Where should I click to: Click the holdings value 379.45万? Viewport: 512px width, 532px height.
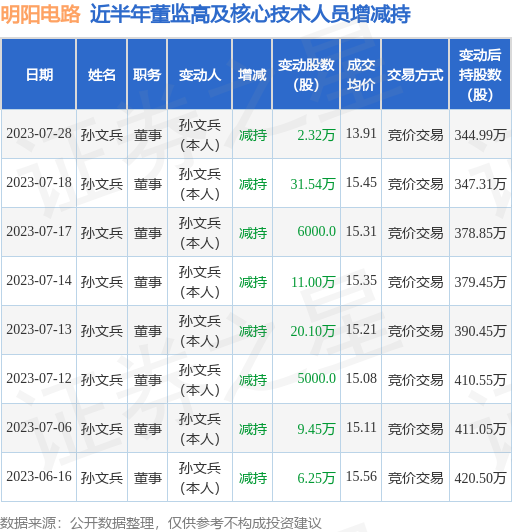tap(480, 282)
